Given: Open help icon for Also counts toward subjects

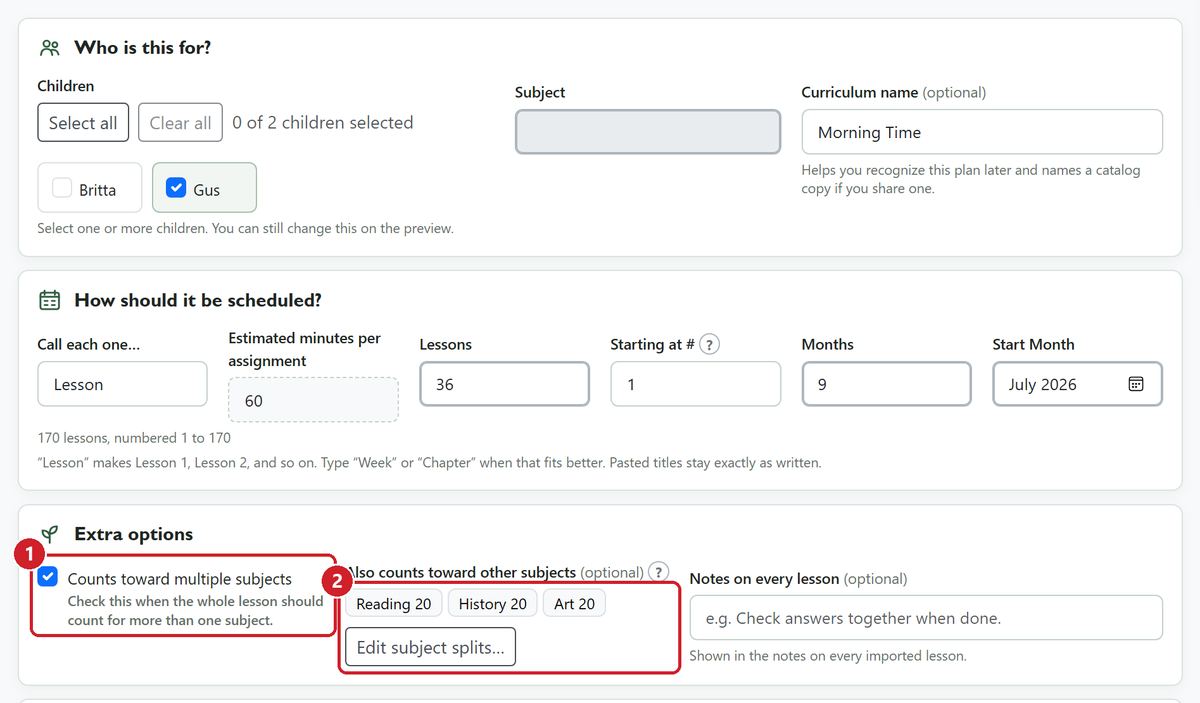Looking at the screenshot, I should click(658, 572).
